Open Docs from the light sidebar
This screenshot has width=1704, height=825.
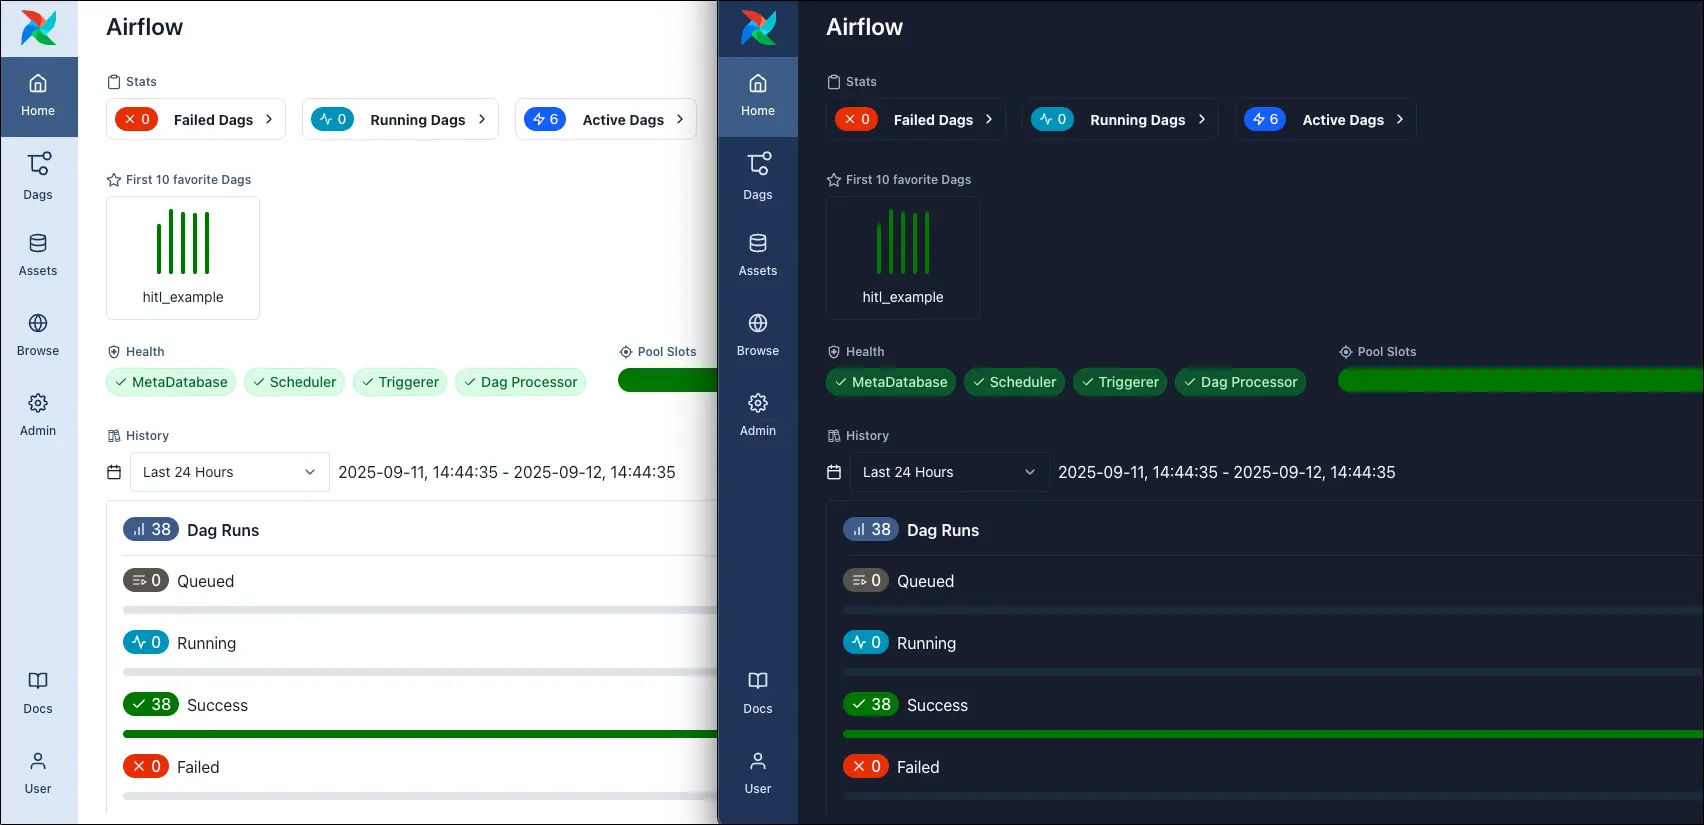[x=38, y=692]
